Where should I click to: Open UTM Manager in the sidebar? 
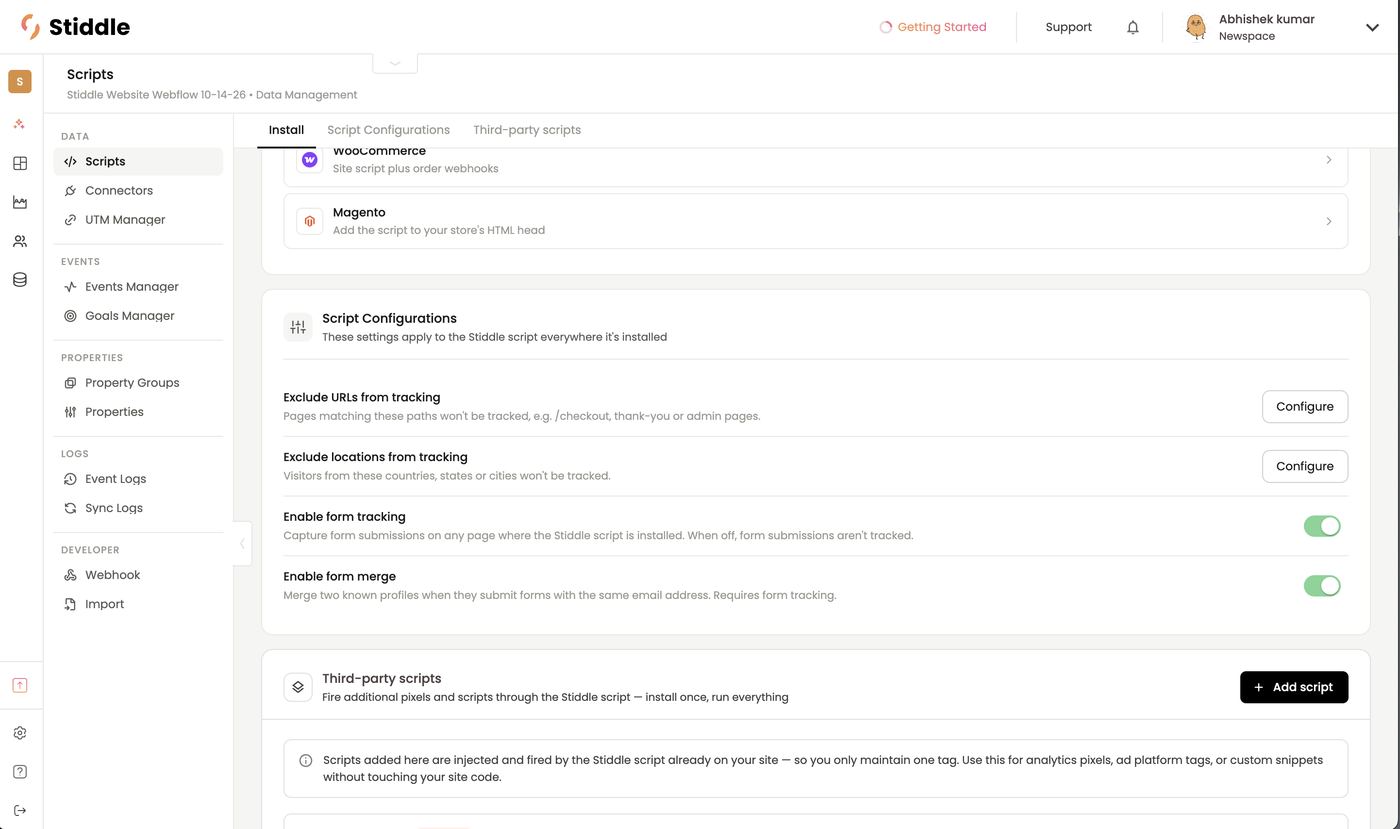pos(138,219)
